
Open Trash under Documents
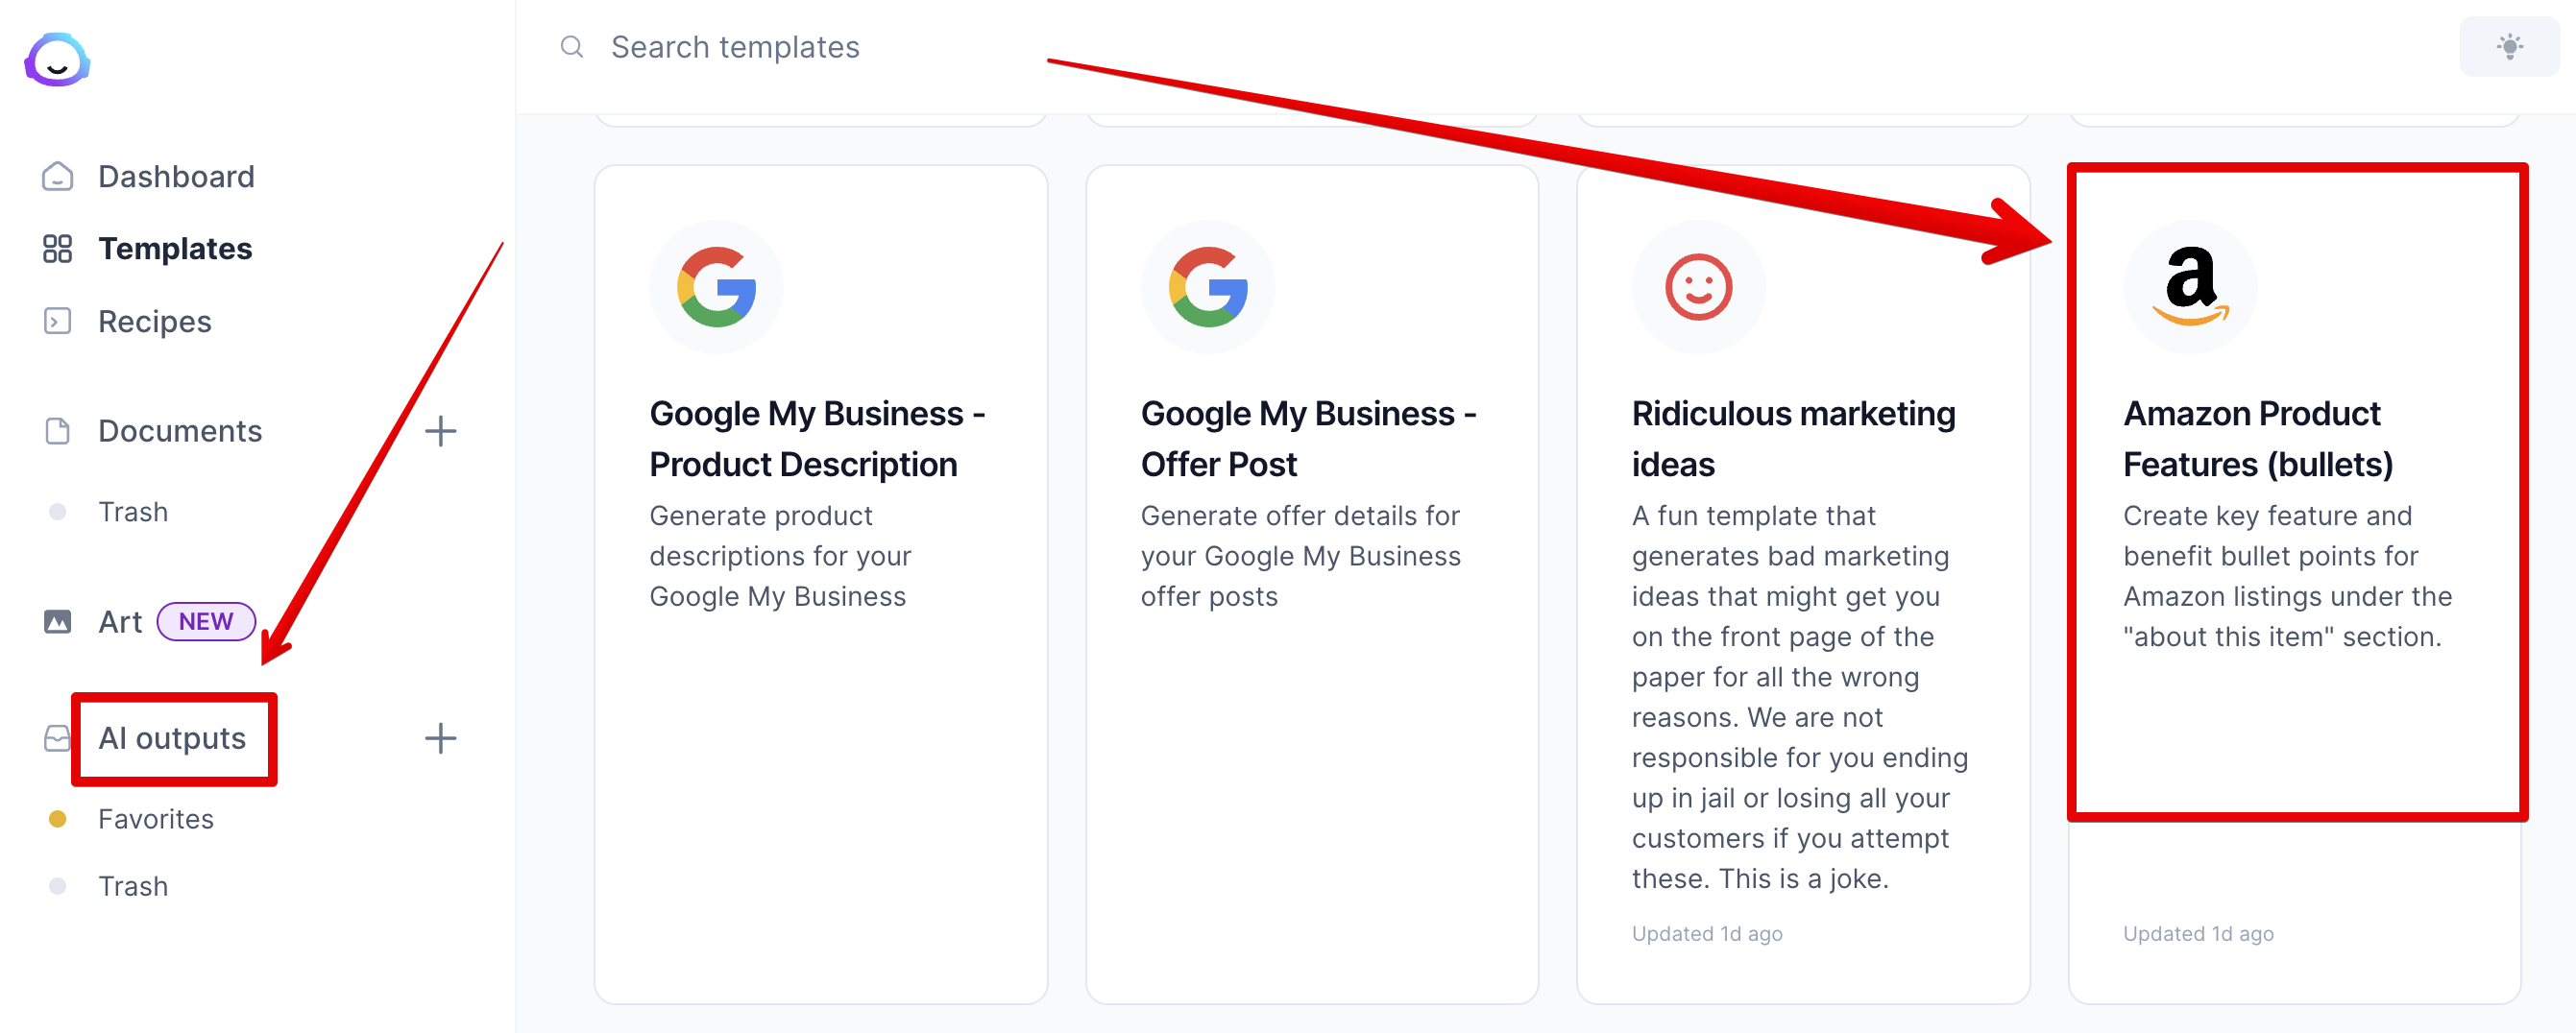(132, 512)
